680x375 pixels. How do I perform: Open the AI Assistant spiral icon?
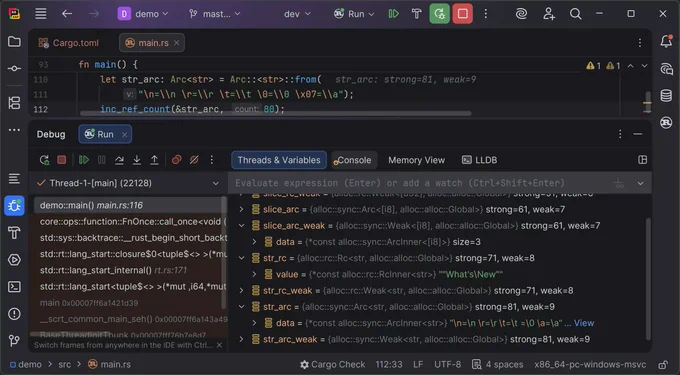521,14
